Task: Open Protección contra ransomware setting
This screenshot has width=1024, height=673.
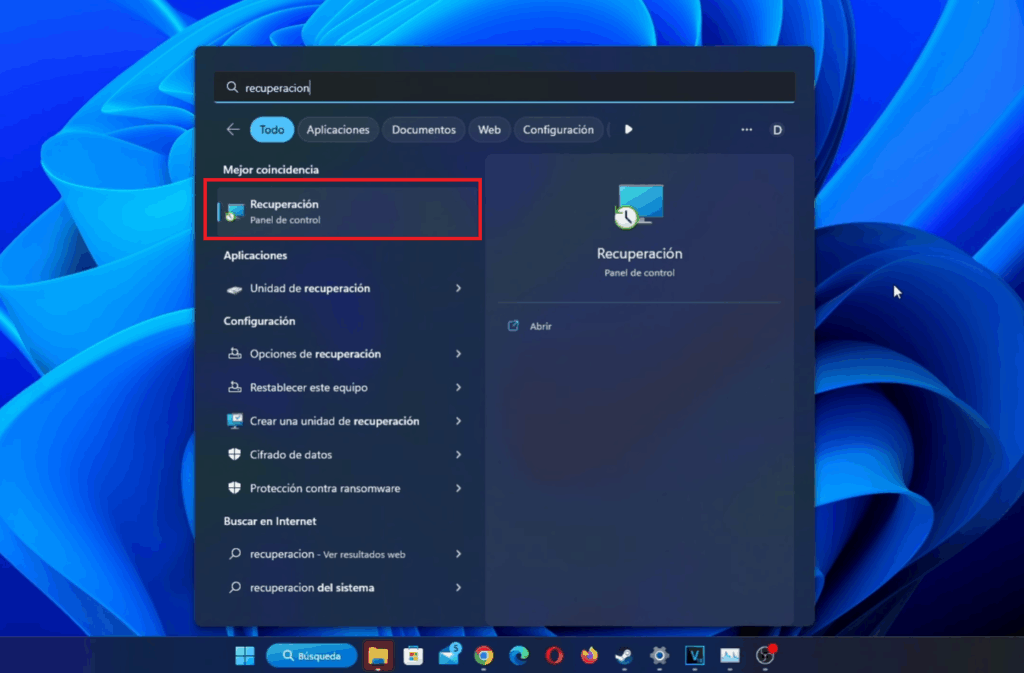Action: tap(344, 488)
